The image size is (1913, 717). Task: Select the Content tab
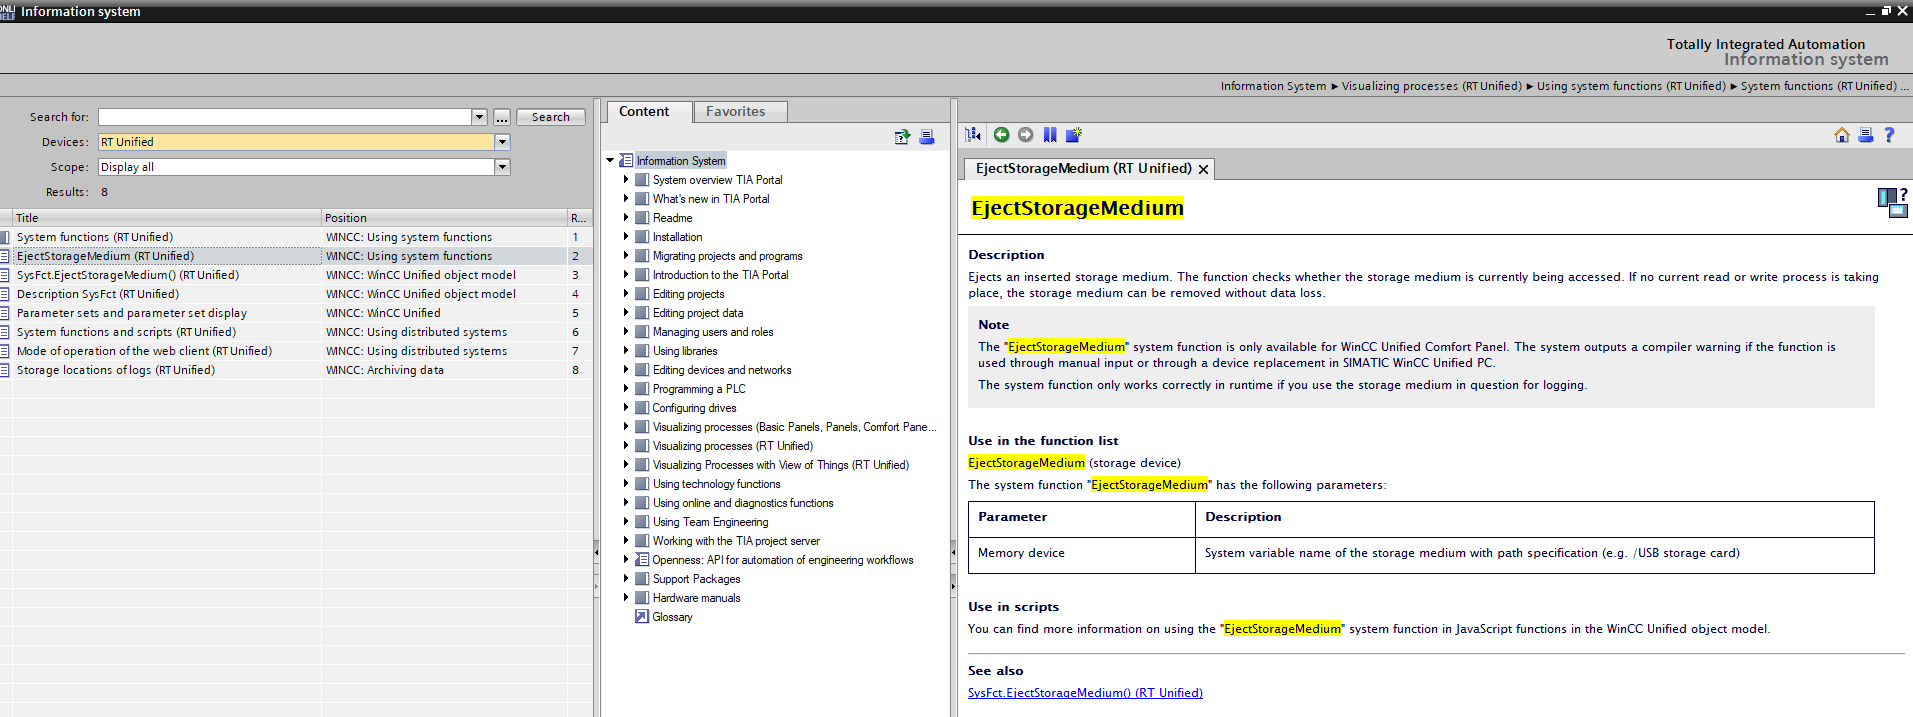pyautogui.click(x=644, y=112)
